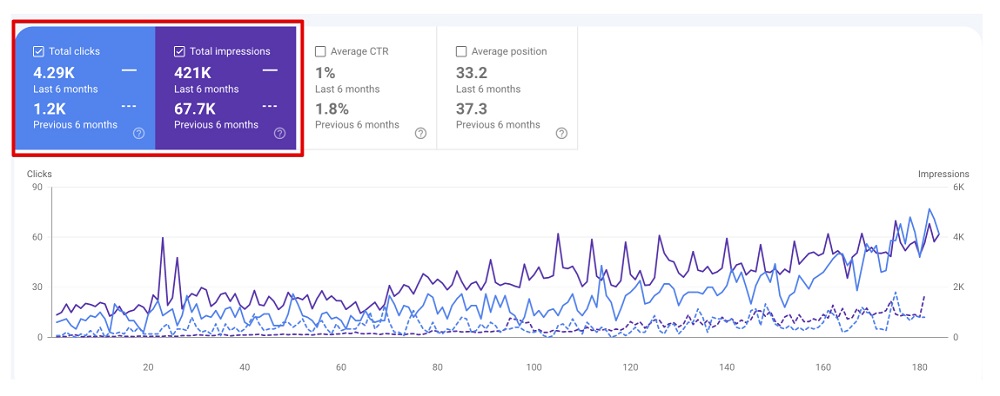Click the Impressions axis label on chart

point(943,173)
